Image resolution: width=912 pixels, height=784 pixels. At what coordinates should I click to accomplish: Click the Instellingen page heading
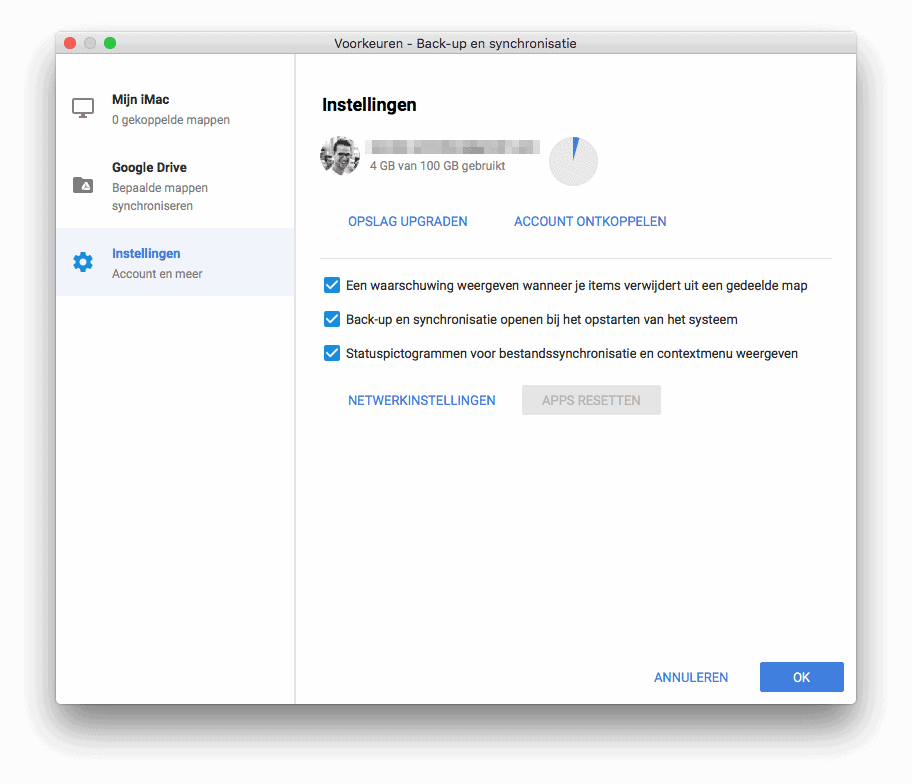coord(369,105)
